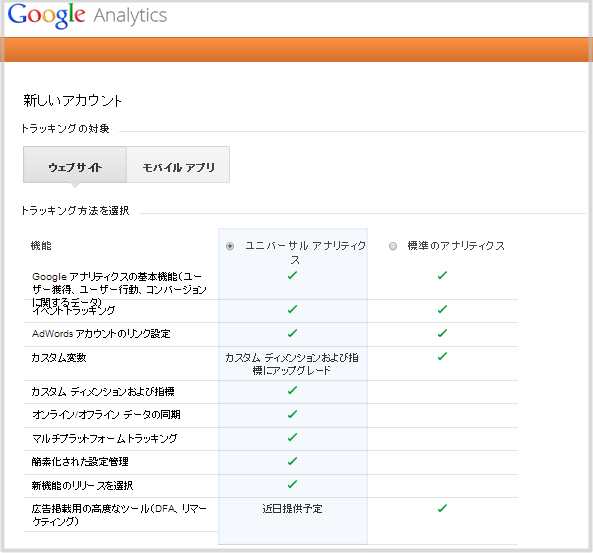Screen dimensions: 593x553
Task: Select the ウェブサイト tab
Action: (x=75, y=165)
